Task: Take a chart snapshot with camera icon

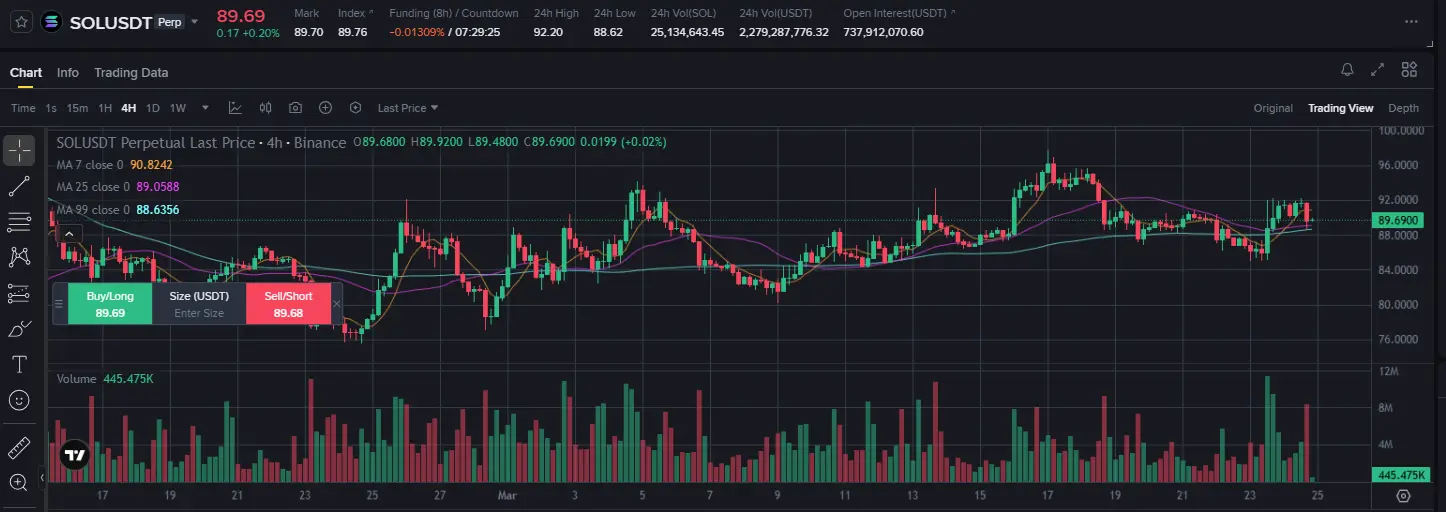Action: tap(296, 108)
